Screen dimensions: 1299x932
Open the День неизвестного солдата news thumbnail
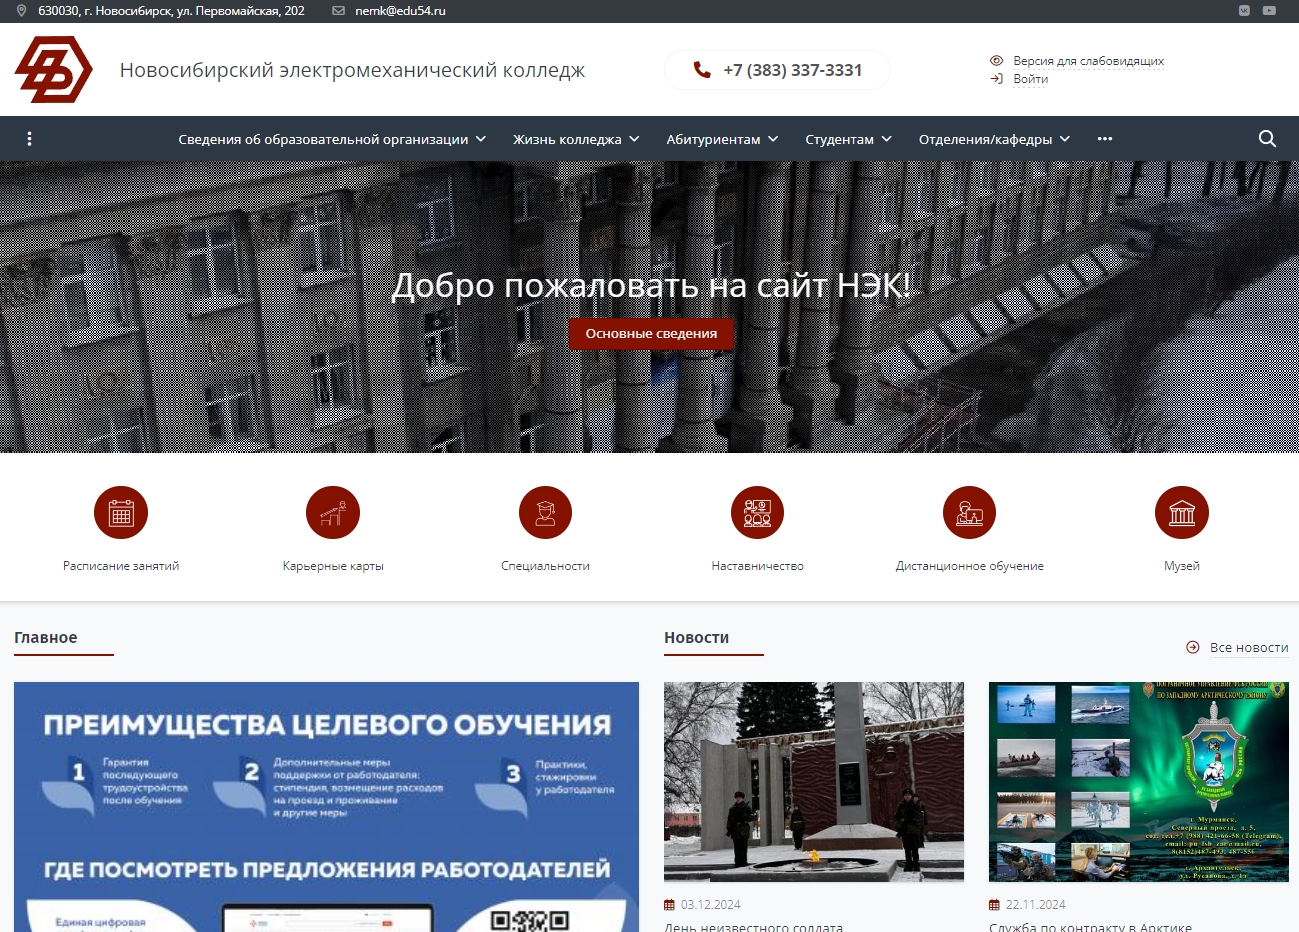(x=813, y=782)
